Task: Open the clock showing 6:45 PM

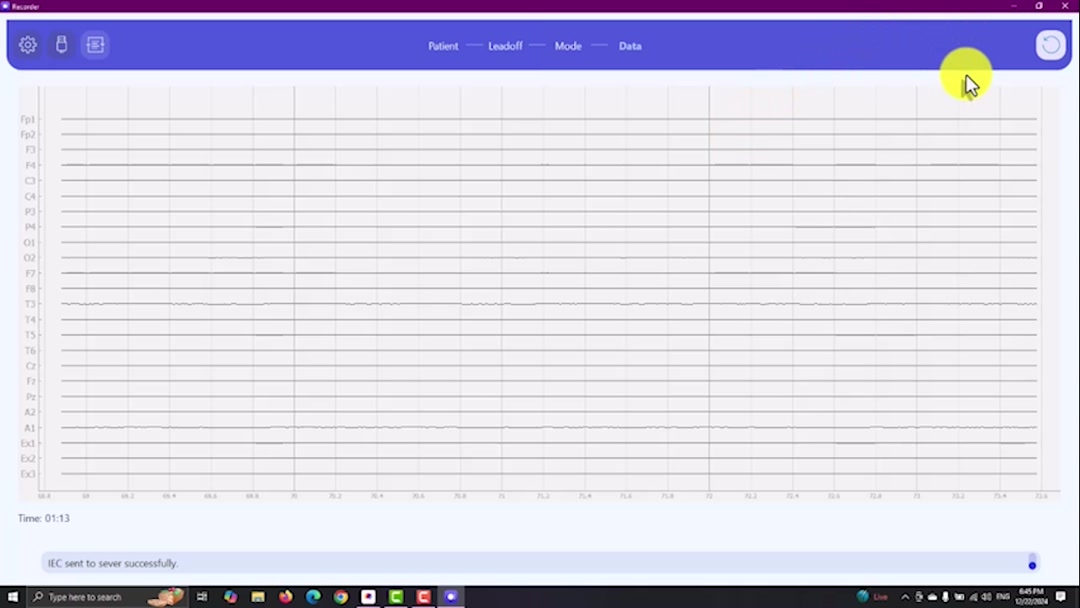Action: pos(1031,597)
